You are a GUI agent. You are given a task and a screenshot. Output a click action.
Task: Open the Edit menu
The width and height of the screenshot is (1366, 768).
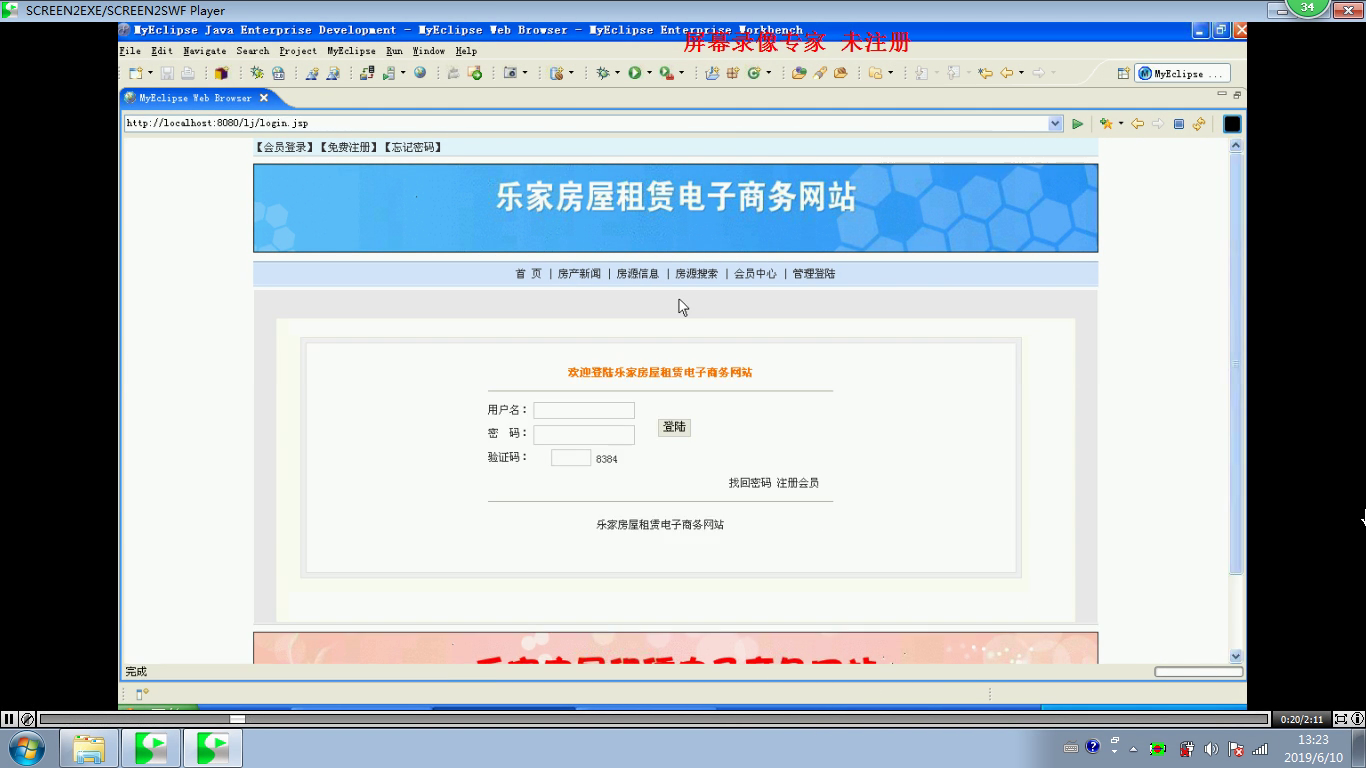click(x=162, y=51)
